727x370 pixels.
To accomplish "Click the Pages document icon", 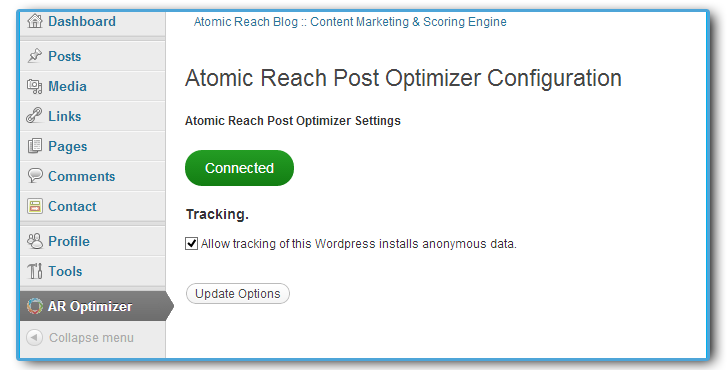I will pos(35,146).
